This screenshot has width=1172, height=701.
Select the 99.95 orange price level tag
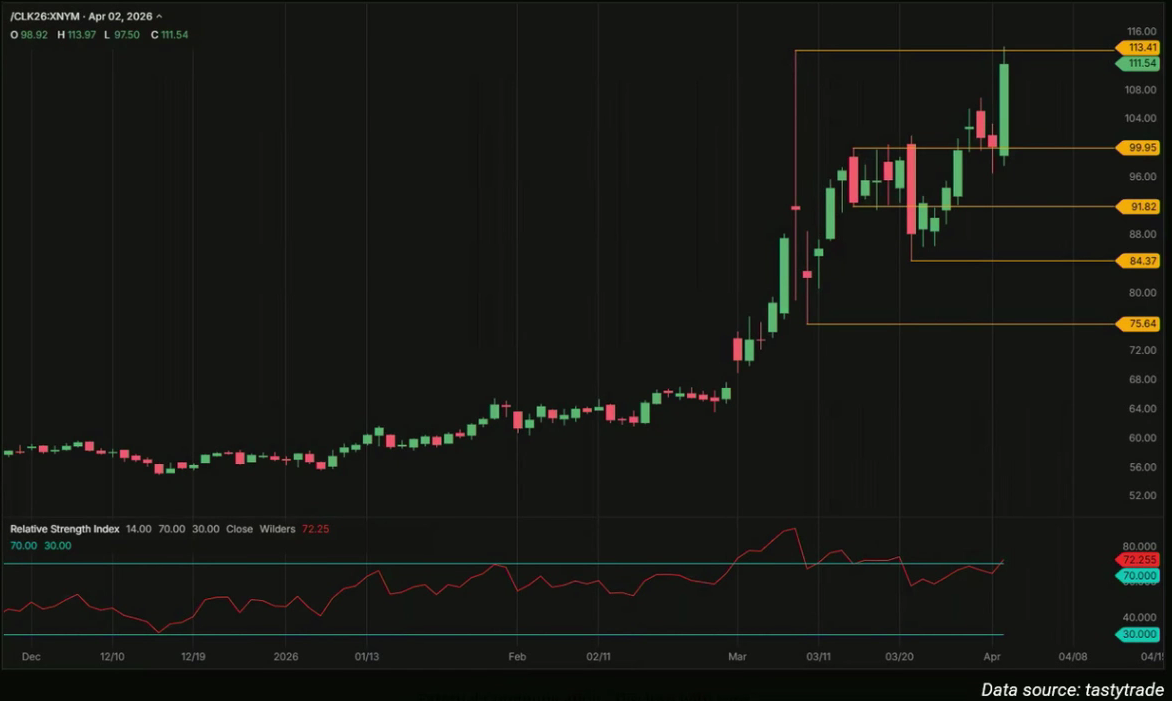click(x=1138, y=148)
